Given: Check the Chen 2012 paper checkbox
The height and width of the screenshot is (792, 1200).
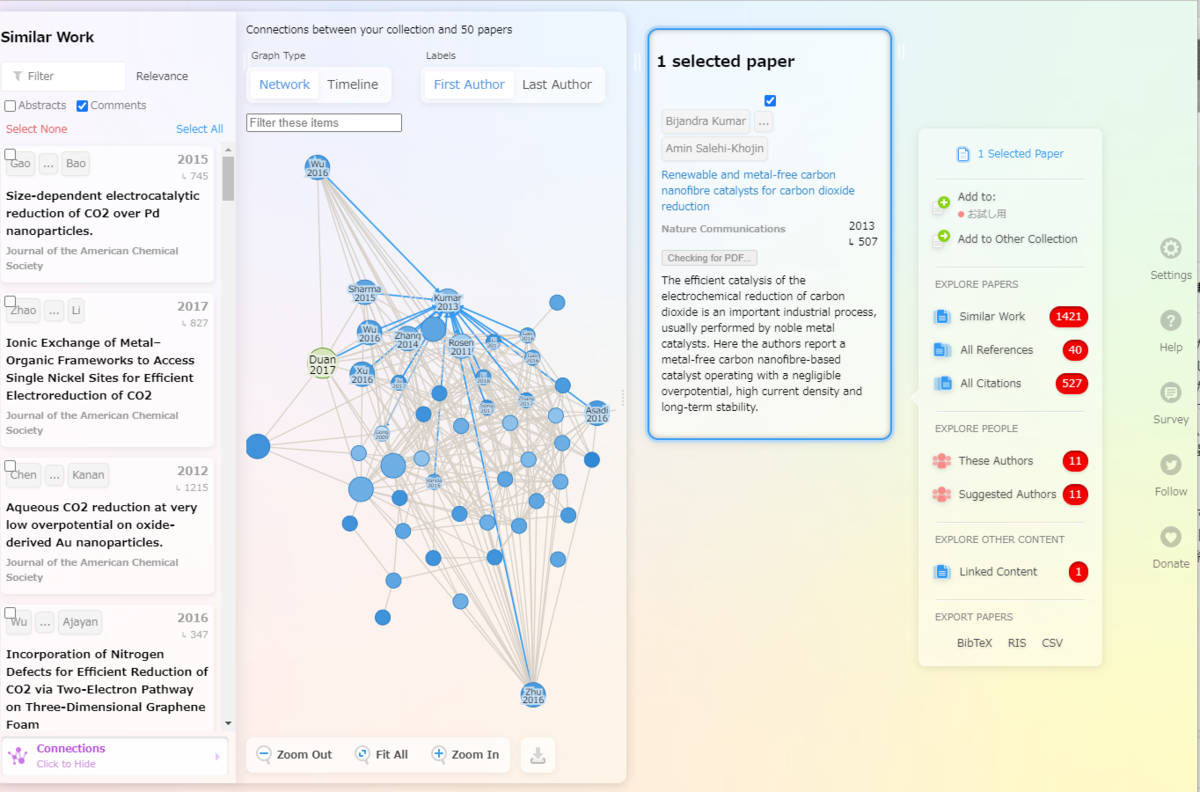Looking at the screenshot, I should (x=10, y=466).
